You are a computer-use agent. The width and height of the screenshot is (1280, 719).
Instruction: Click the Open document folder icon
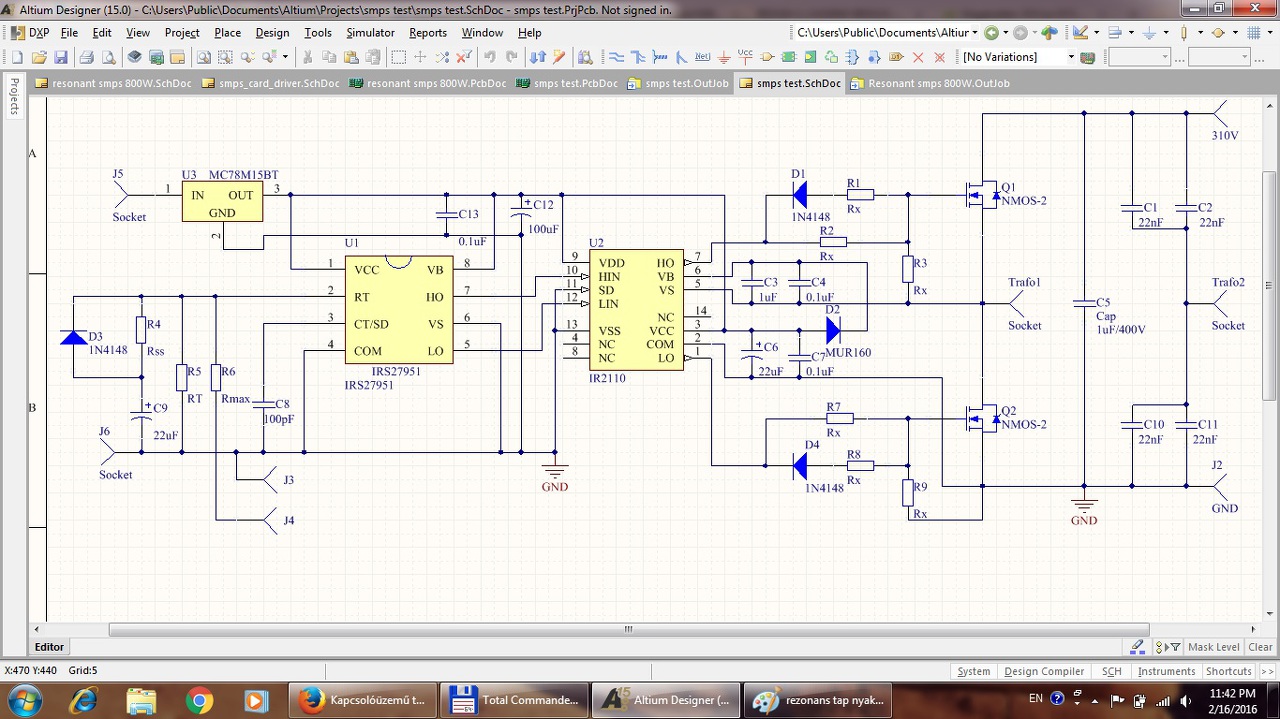click(x=39, y=57)
